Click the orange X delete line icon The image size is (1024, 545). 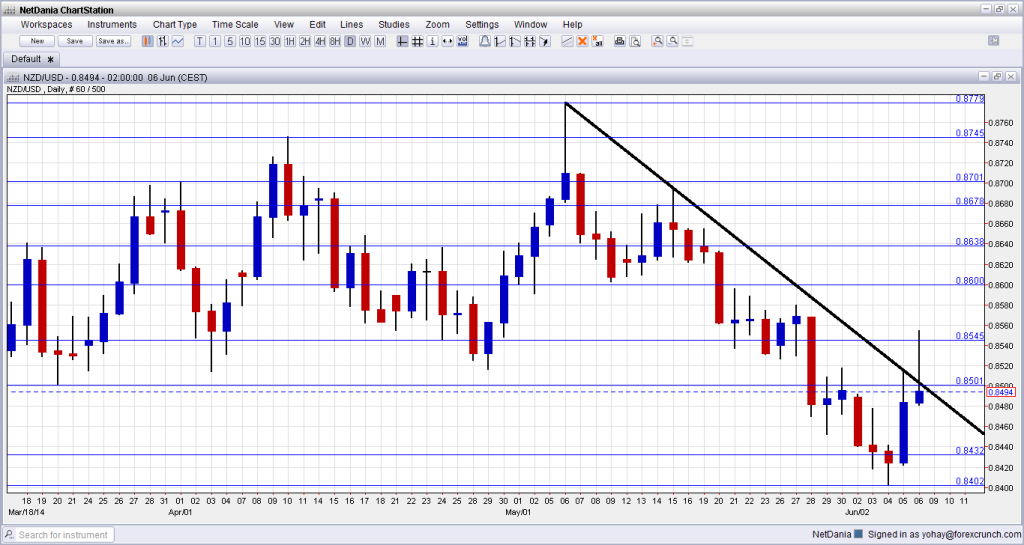pyautogui.click(x=582, y=41)
